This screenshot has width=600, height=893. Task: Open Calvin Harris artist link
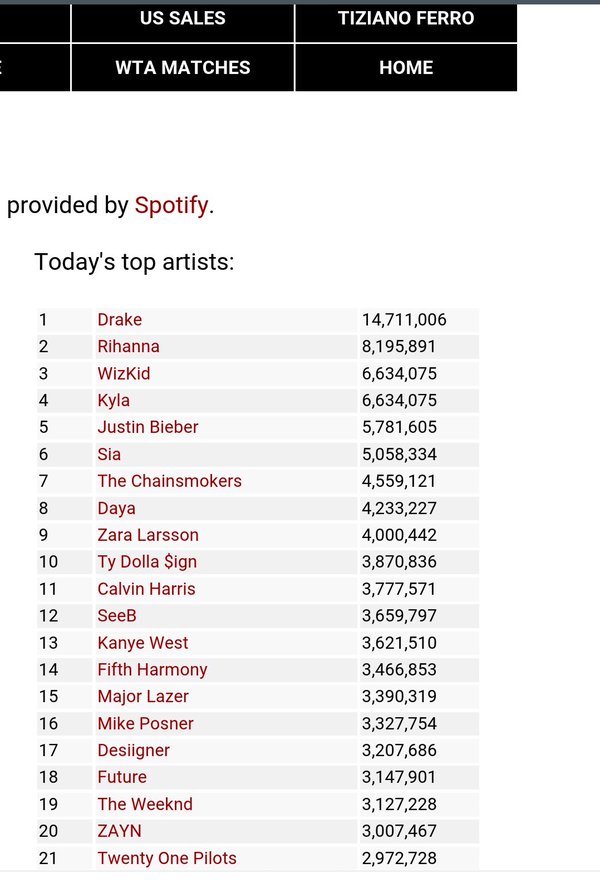click(146, 589)
